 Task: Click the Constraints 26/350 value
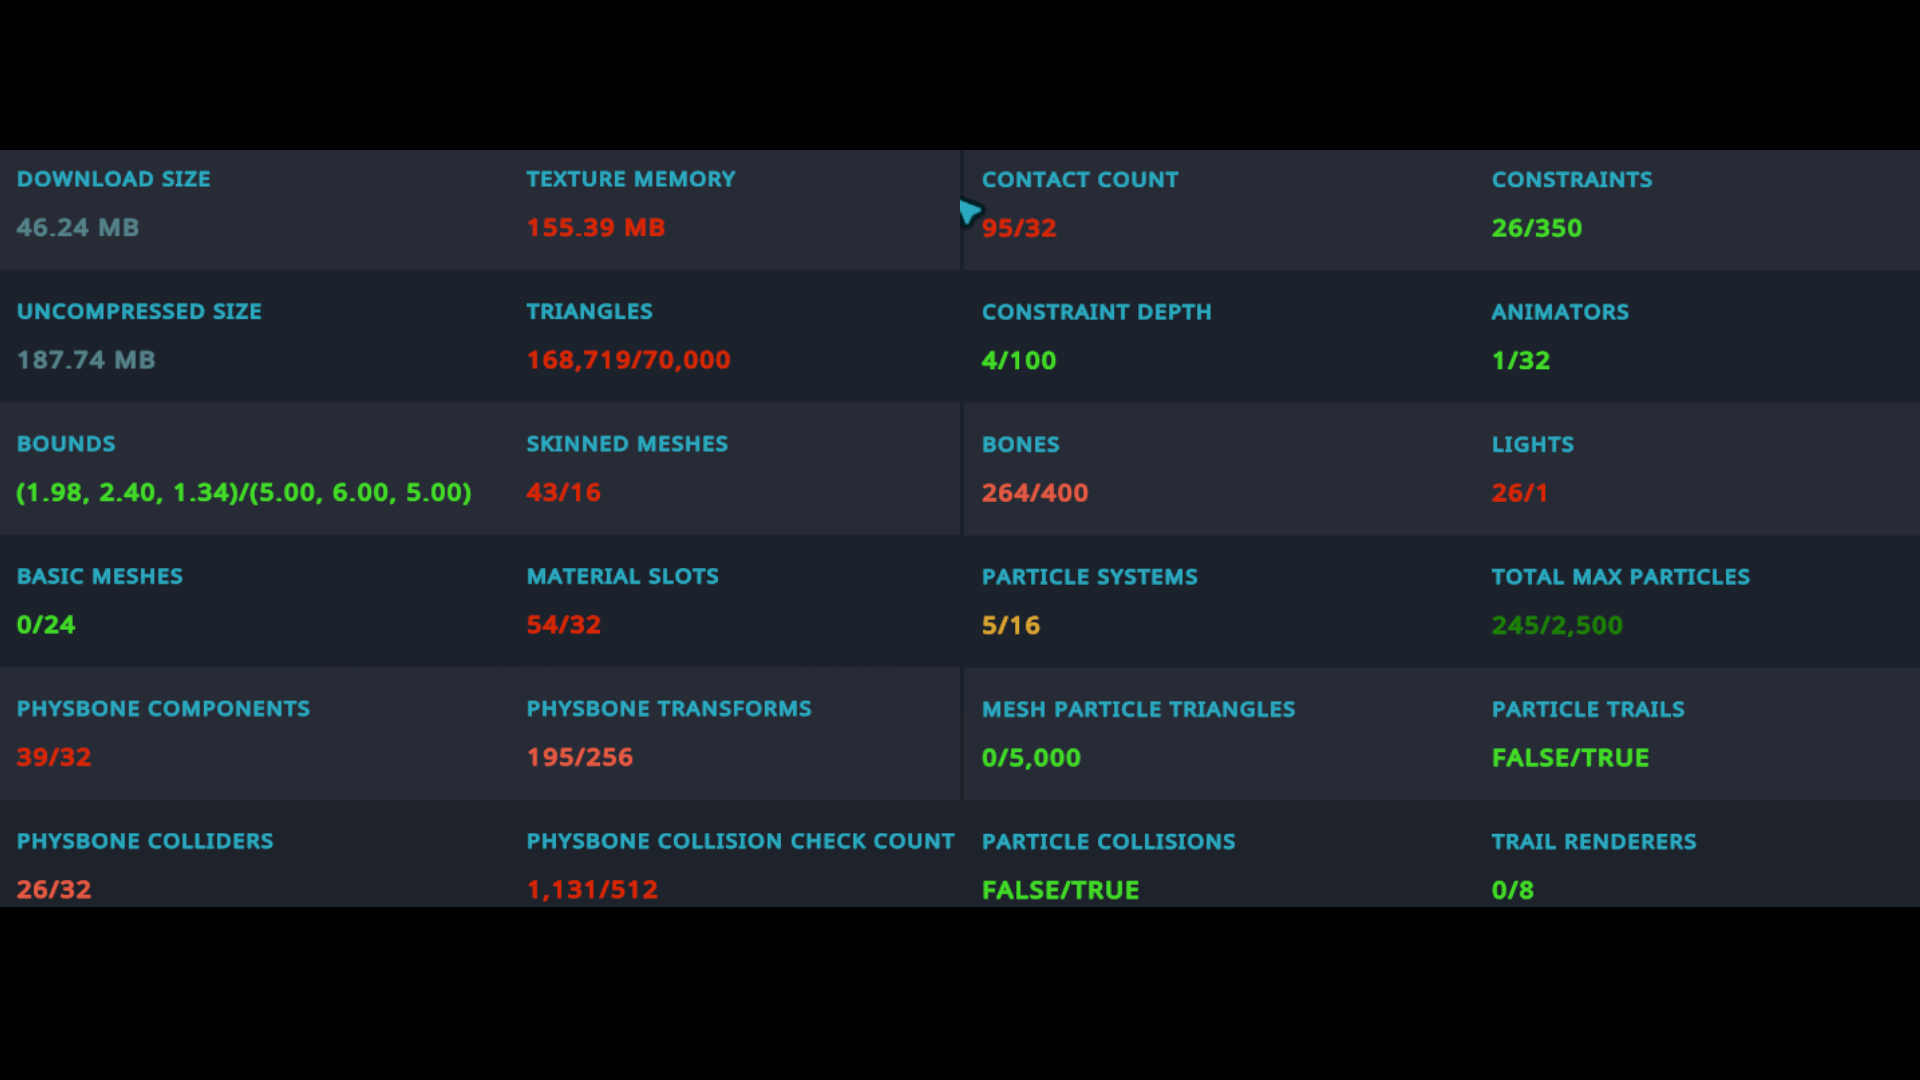tap(1536, 228)
